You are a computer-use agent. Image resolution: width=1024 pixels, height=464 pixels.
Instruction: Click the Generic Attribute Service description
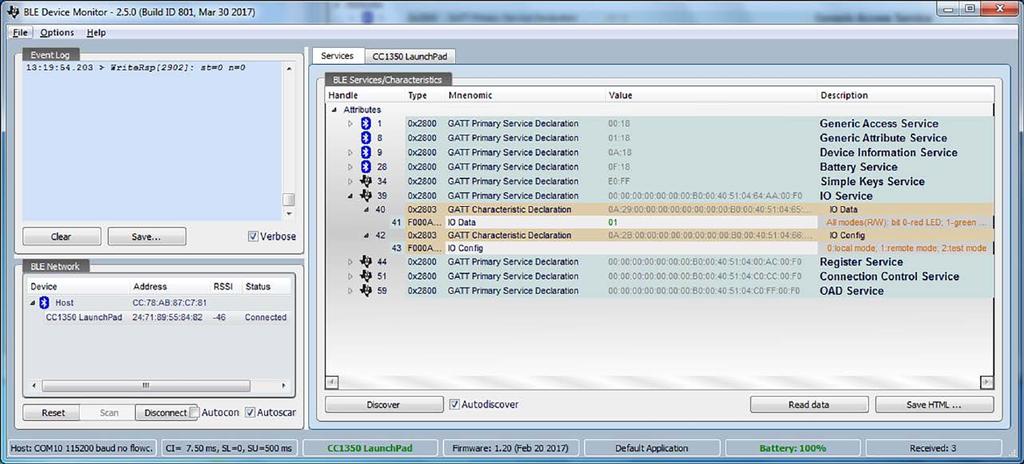click(x=883, y=138)
